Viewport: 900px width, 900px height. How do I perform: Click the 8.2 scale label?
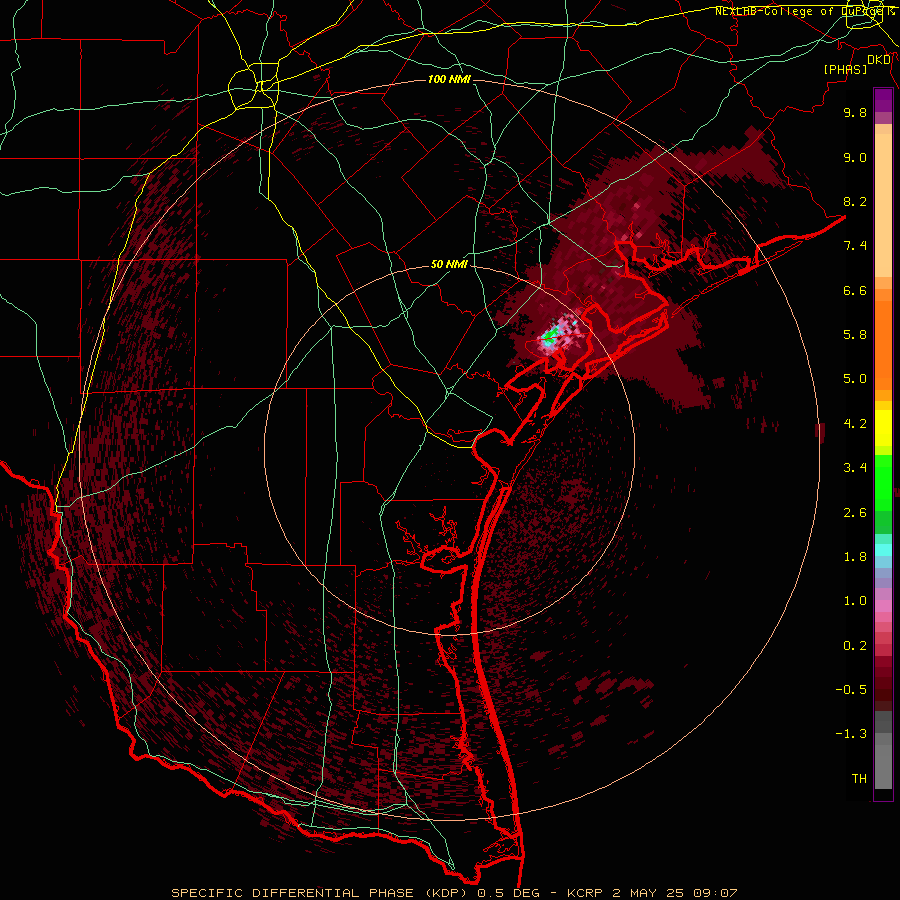click(855, 201)
